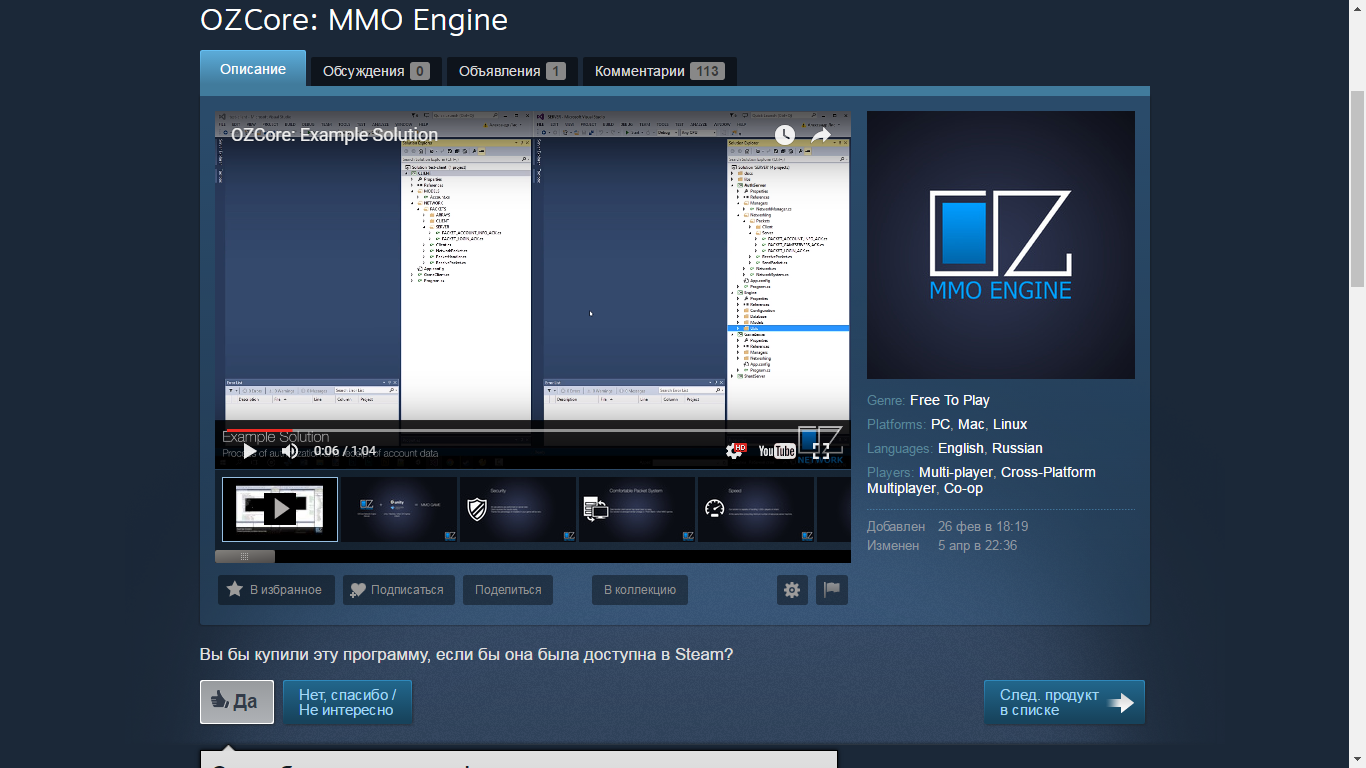
Task: Click the added date 26 фев в 18:19
Action: point(983,526)
